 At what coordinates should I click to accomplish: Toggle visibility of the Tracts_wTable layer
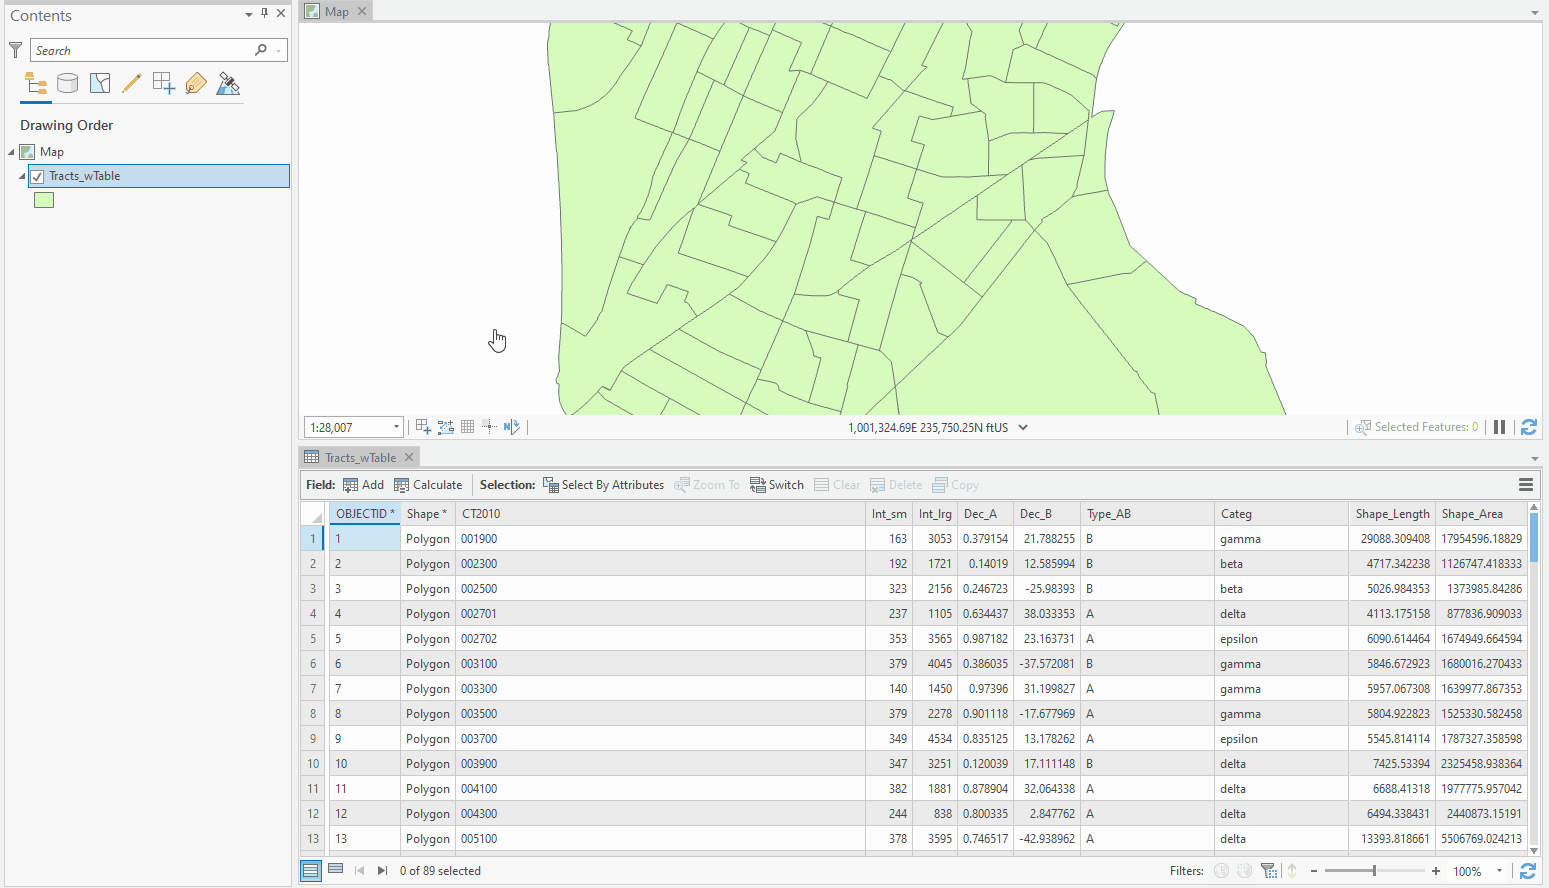click(x=37, y=175)
